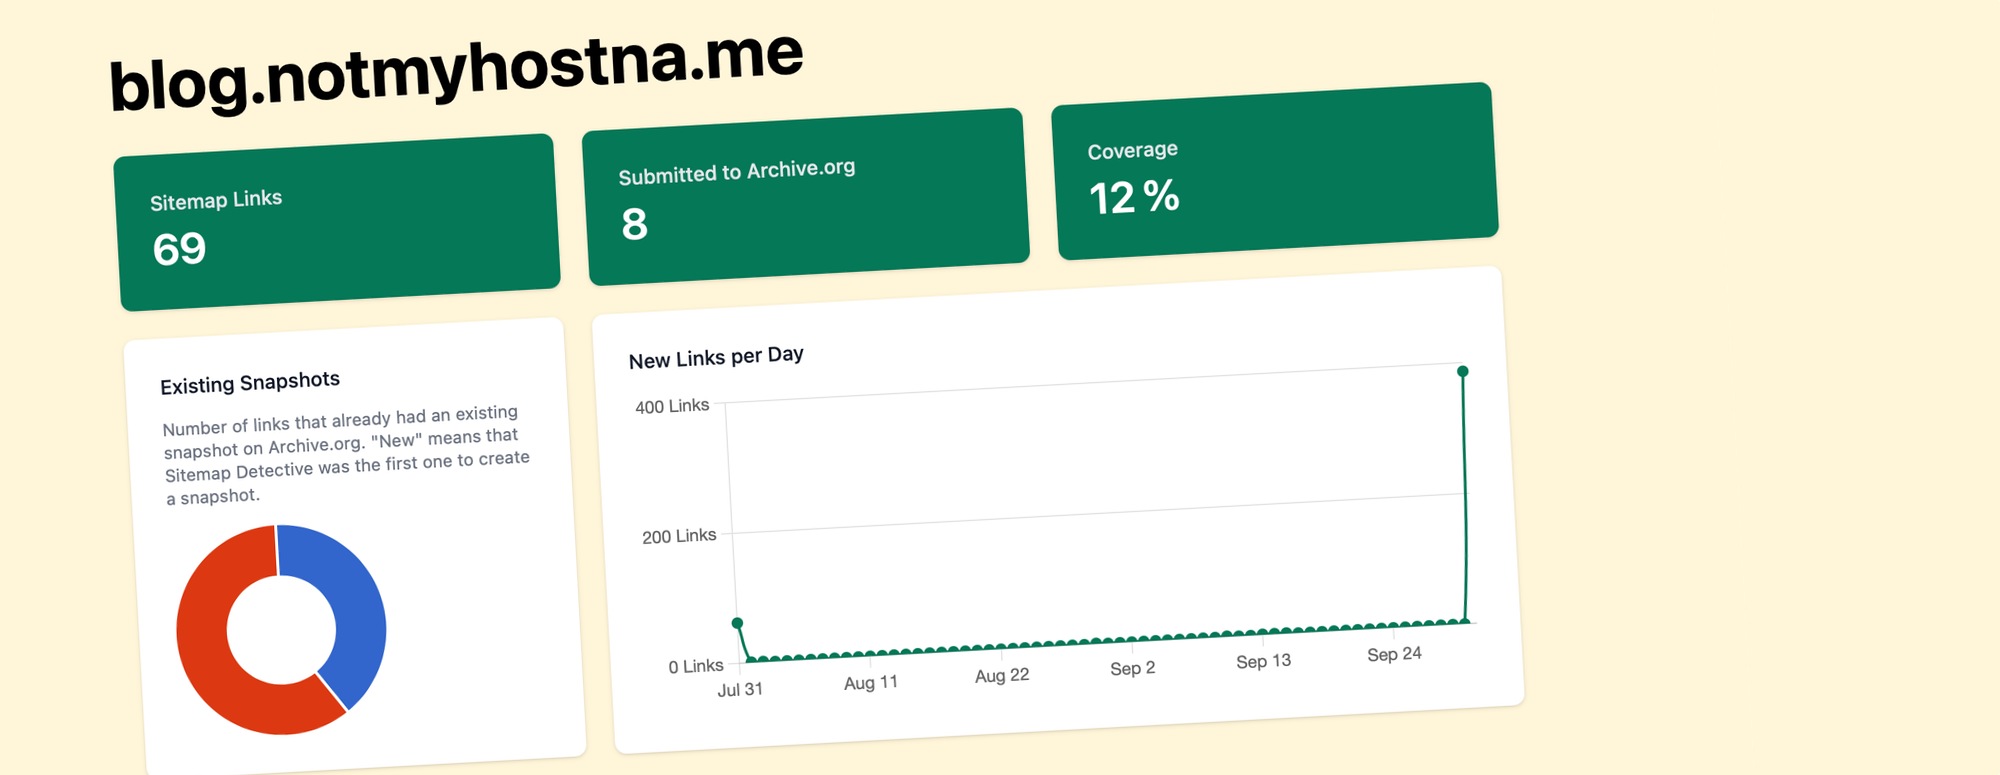
Task: Click the 200 Links y-axis label
Action: [679, 537]
